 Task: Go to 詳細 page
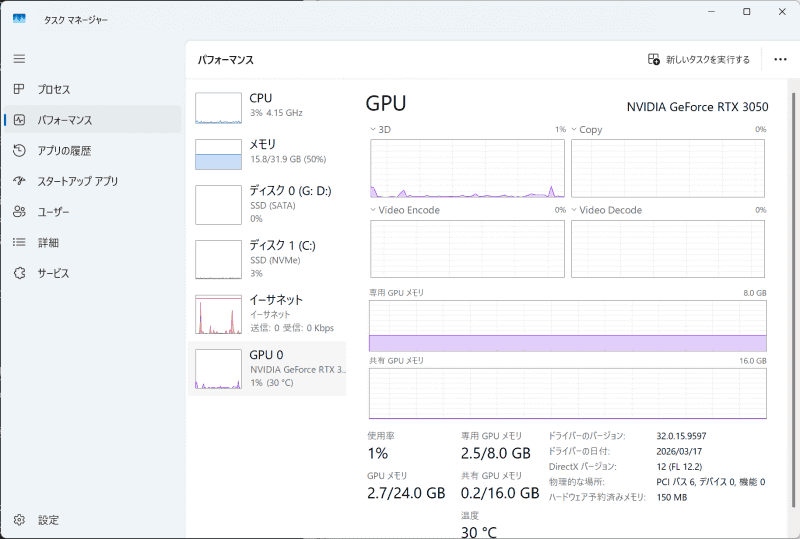click(x=92, y=242)
